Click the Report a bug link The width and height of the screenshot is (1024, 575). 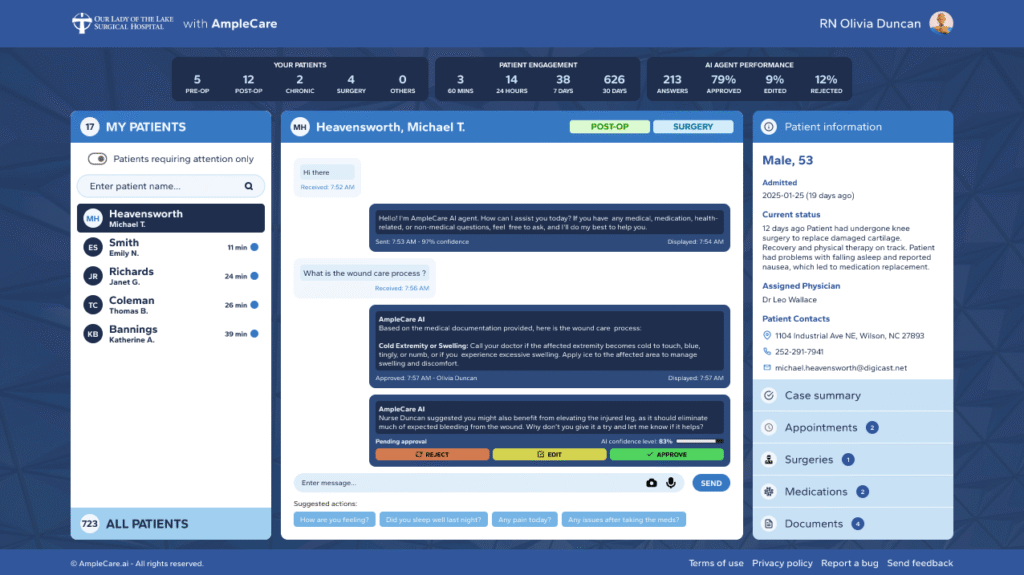pyautogui.click(x=849, y=563)
